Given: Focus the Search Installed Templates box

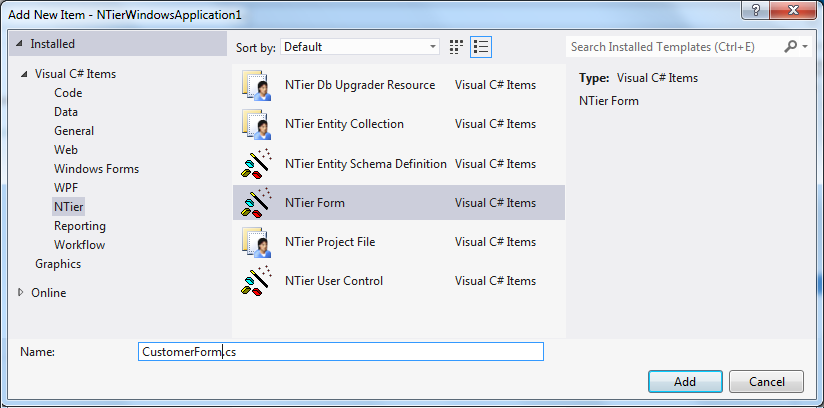Looking at the screenshot, I should point(675,47).
